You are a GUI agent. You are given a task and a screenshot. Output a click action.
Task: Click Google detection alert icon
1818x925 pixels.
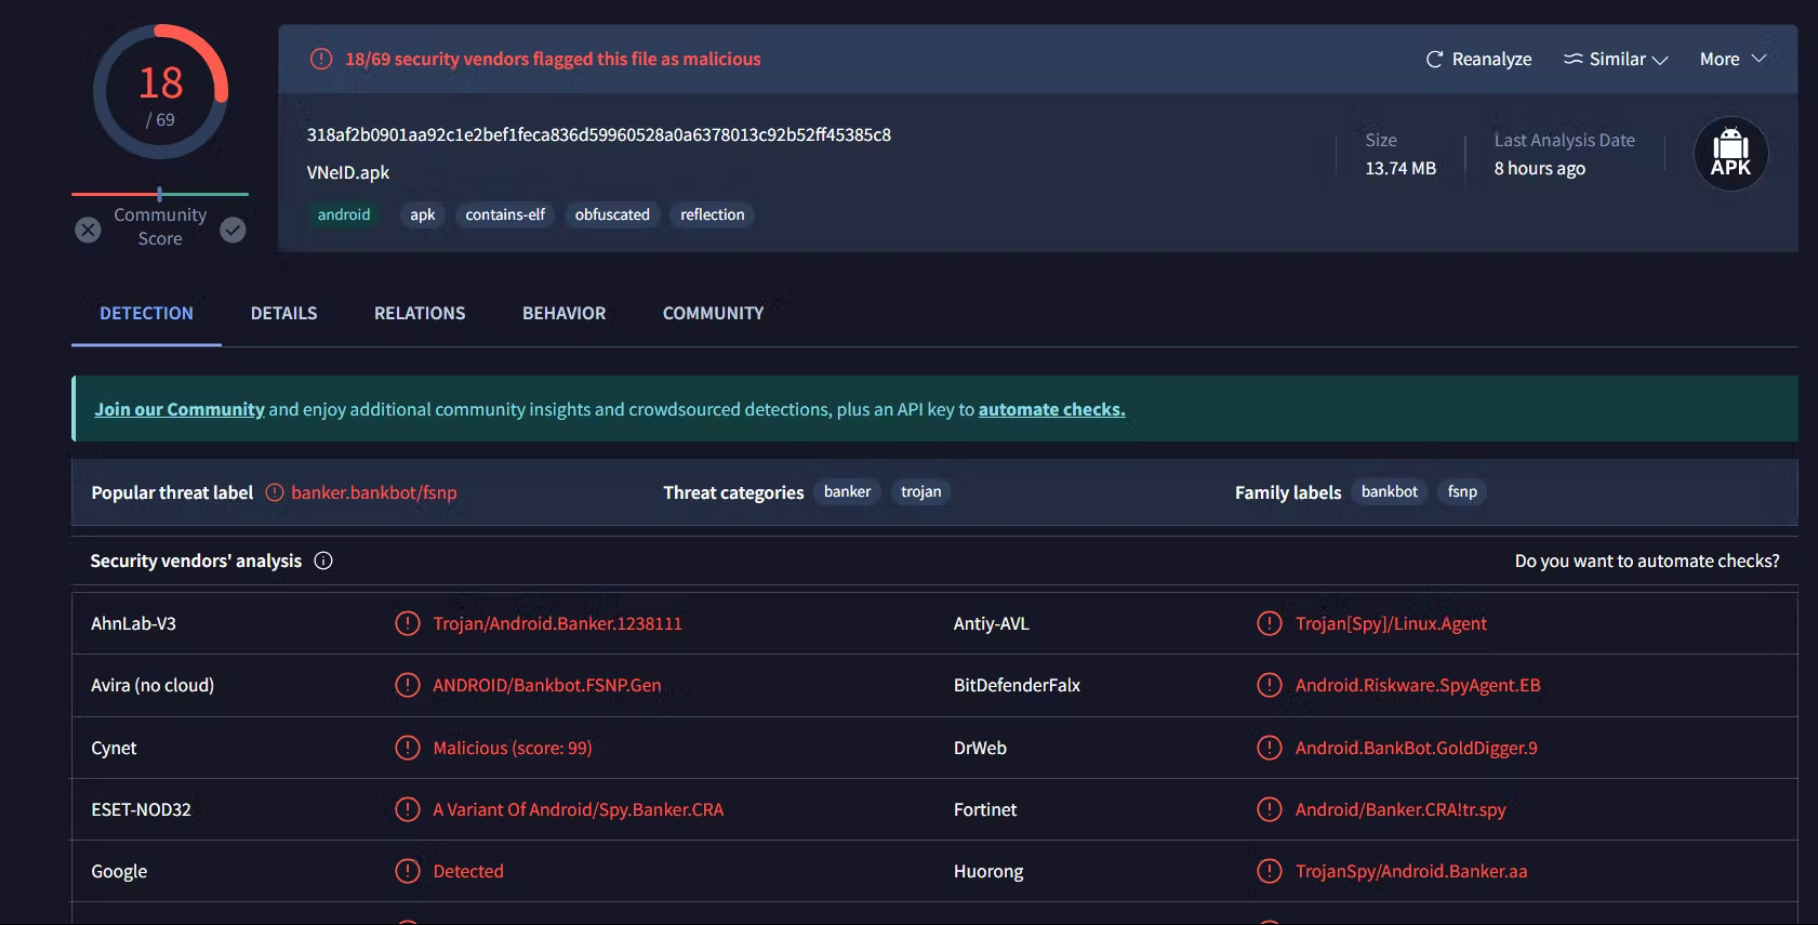pos(407,871)
